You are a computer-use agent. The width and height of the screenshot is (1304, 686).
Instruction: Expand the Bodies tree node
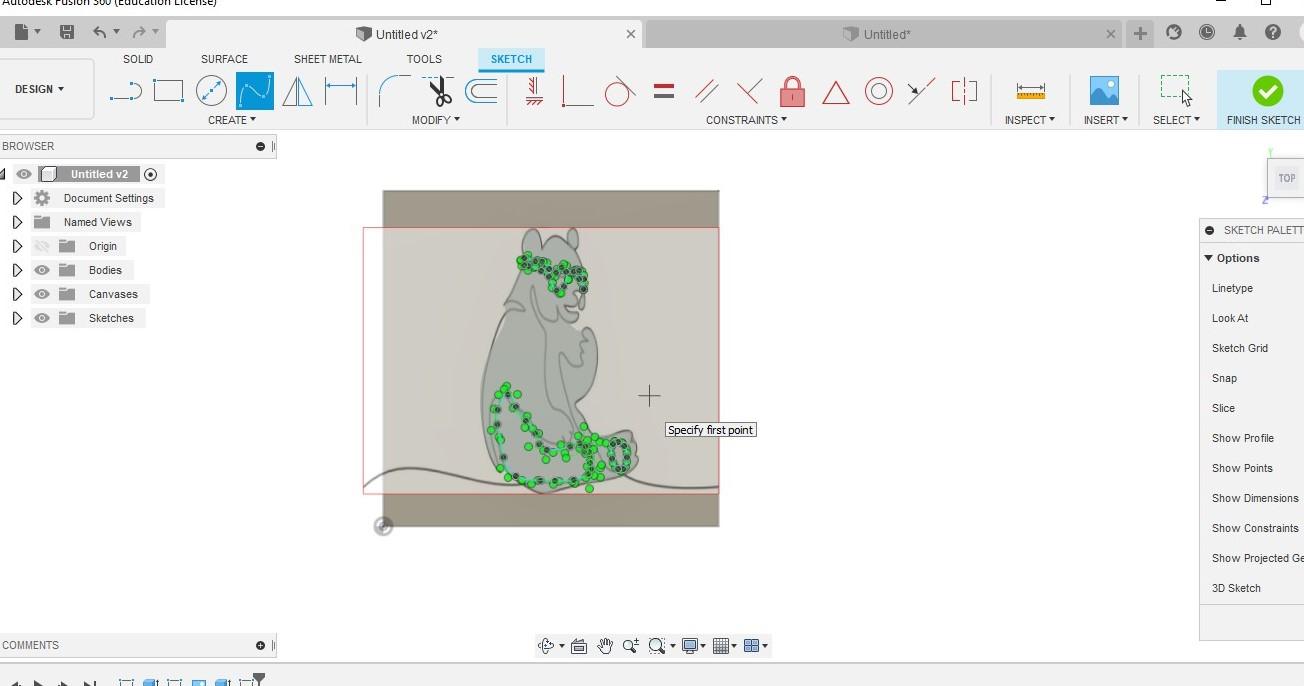click(17, 270)
